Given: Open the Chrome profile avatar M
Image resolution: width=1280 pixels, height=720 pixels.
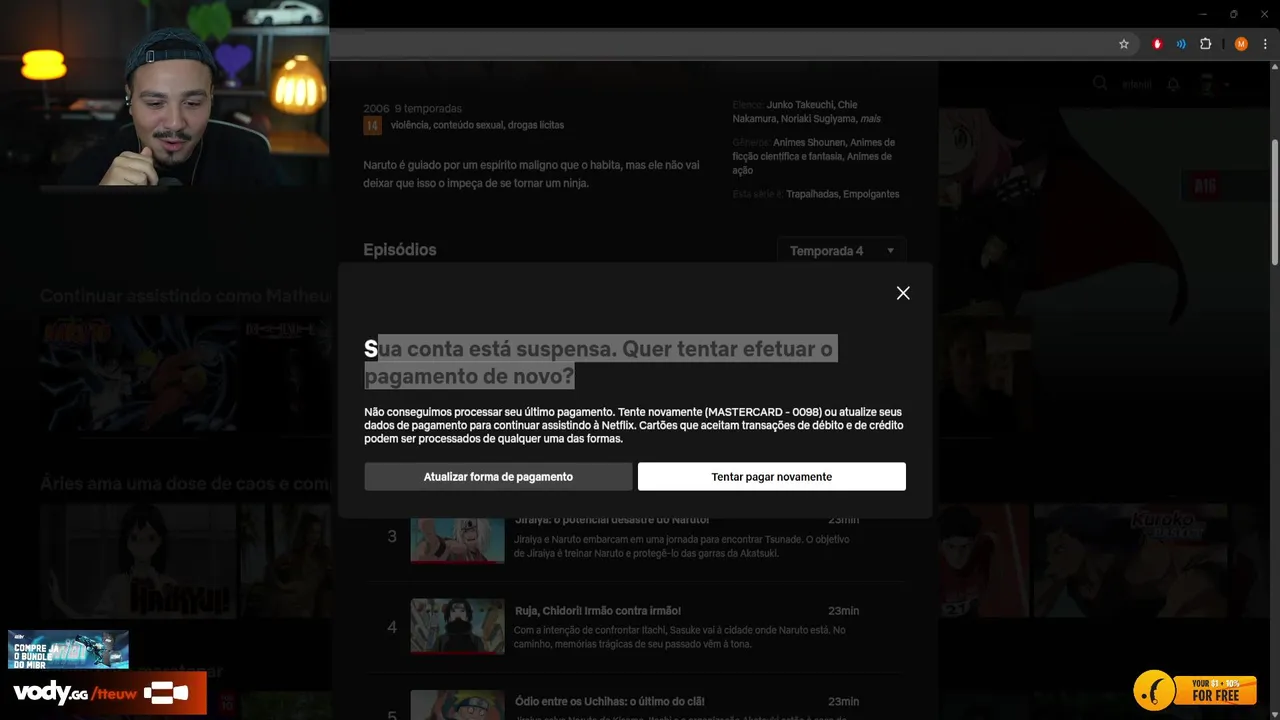Looking at the screenshot, I should (x=1241, y=44).
